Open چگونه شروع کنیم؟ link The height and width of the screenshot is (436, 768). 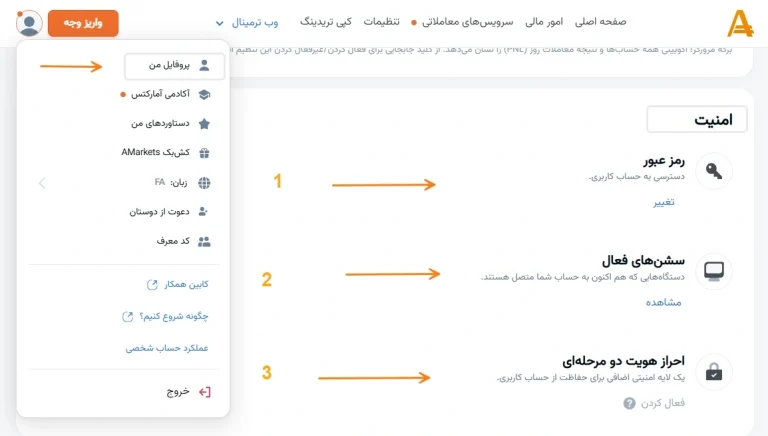[174, 316]
